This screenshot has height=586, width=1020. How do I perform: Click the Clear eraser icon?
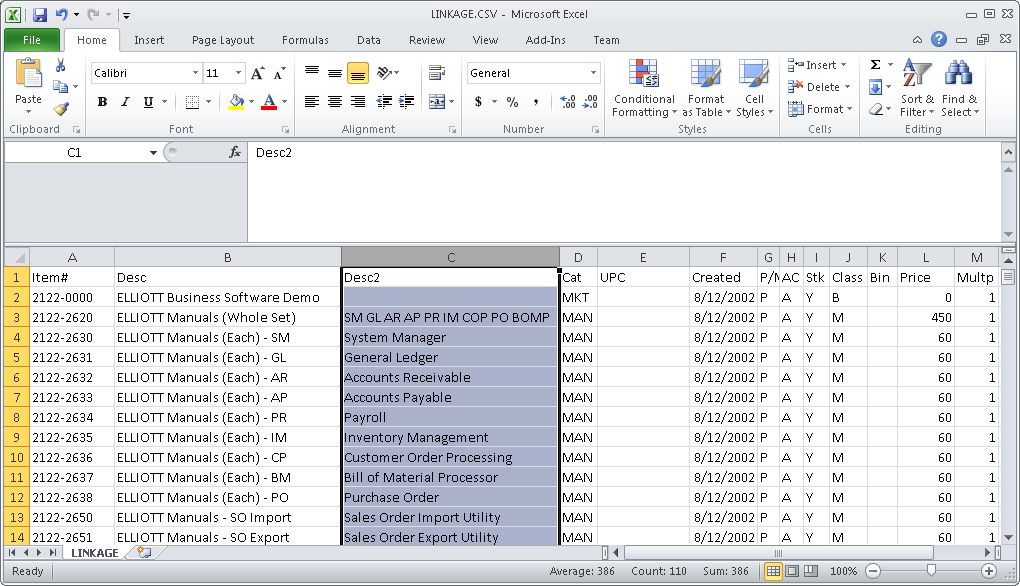pos(876,109)
